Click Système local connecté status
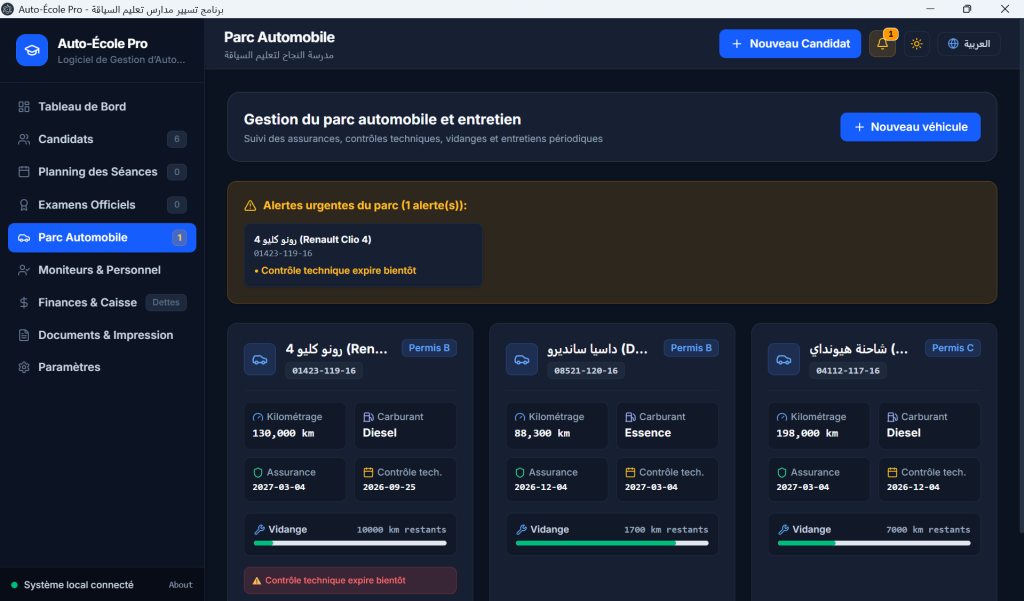The height and width of the screenshot is (601, 1024). coord(72,585)
